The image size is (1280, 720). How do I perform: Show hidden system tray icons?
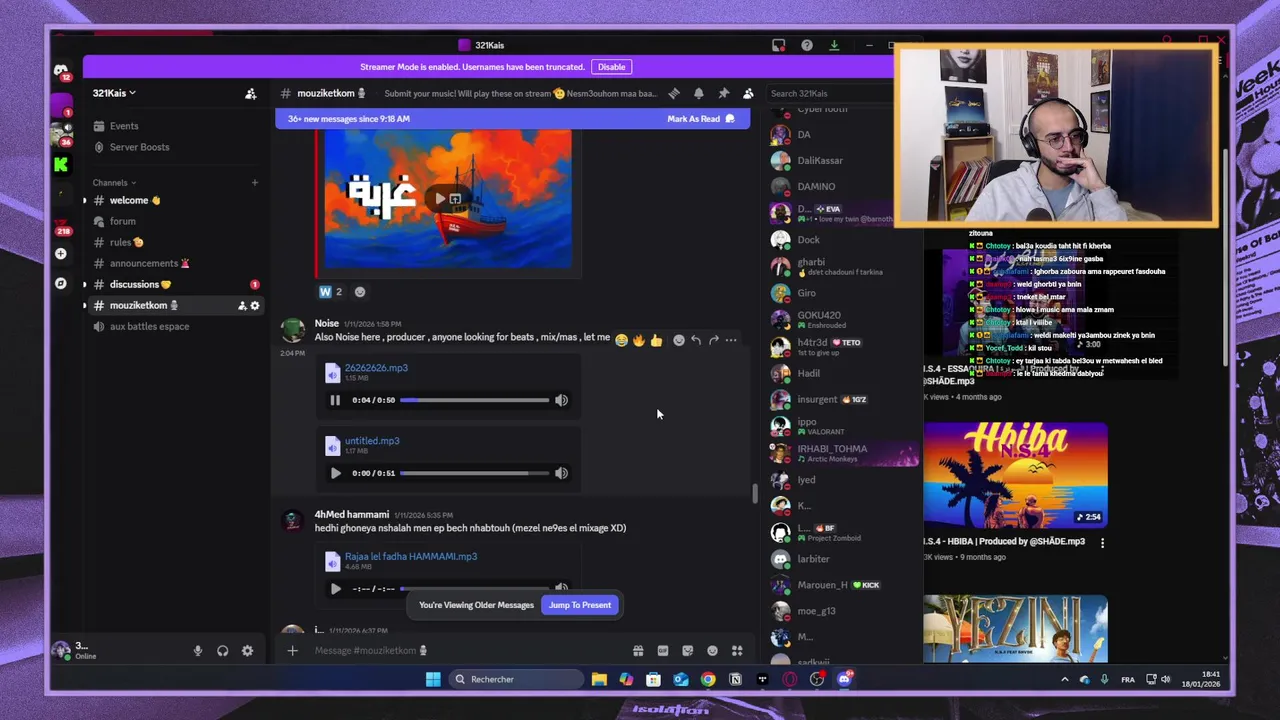pyautogui.click(x=1064, y=679)
